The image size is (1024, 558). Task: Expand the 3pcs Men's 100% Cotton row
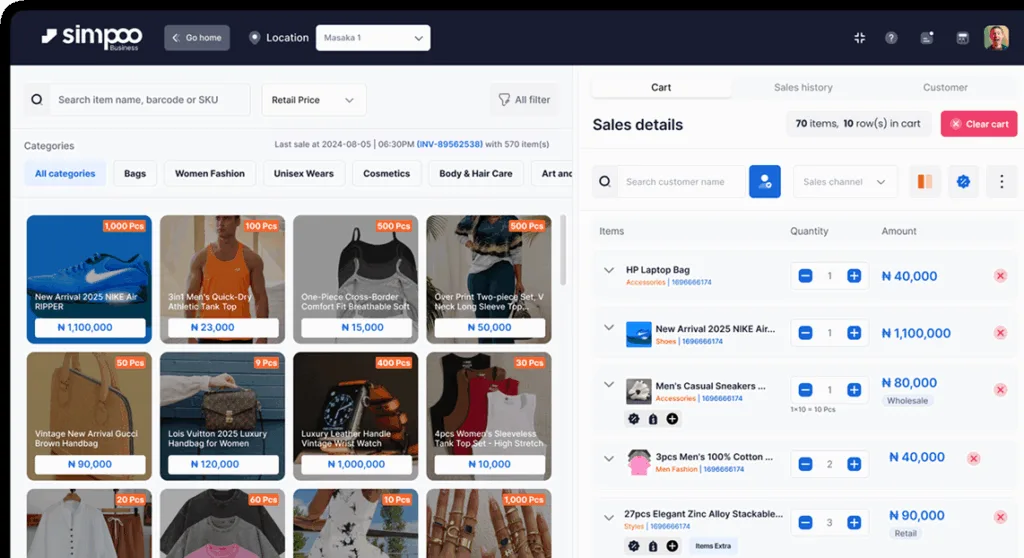tap(609, 459)
